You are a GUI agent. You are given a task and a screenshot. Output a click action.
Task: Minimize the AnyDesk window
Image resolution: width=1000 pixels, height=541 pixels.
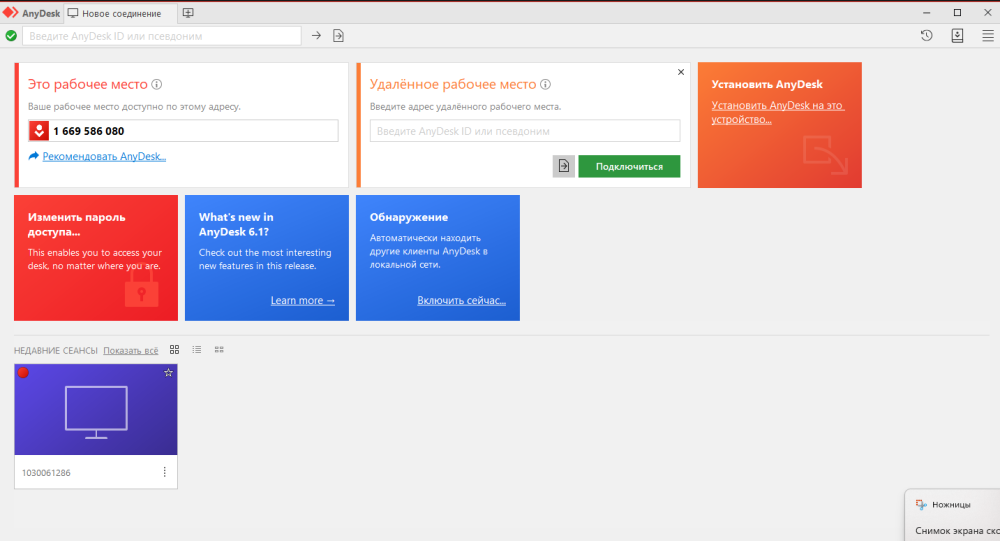click(927, 12)
